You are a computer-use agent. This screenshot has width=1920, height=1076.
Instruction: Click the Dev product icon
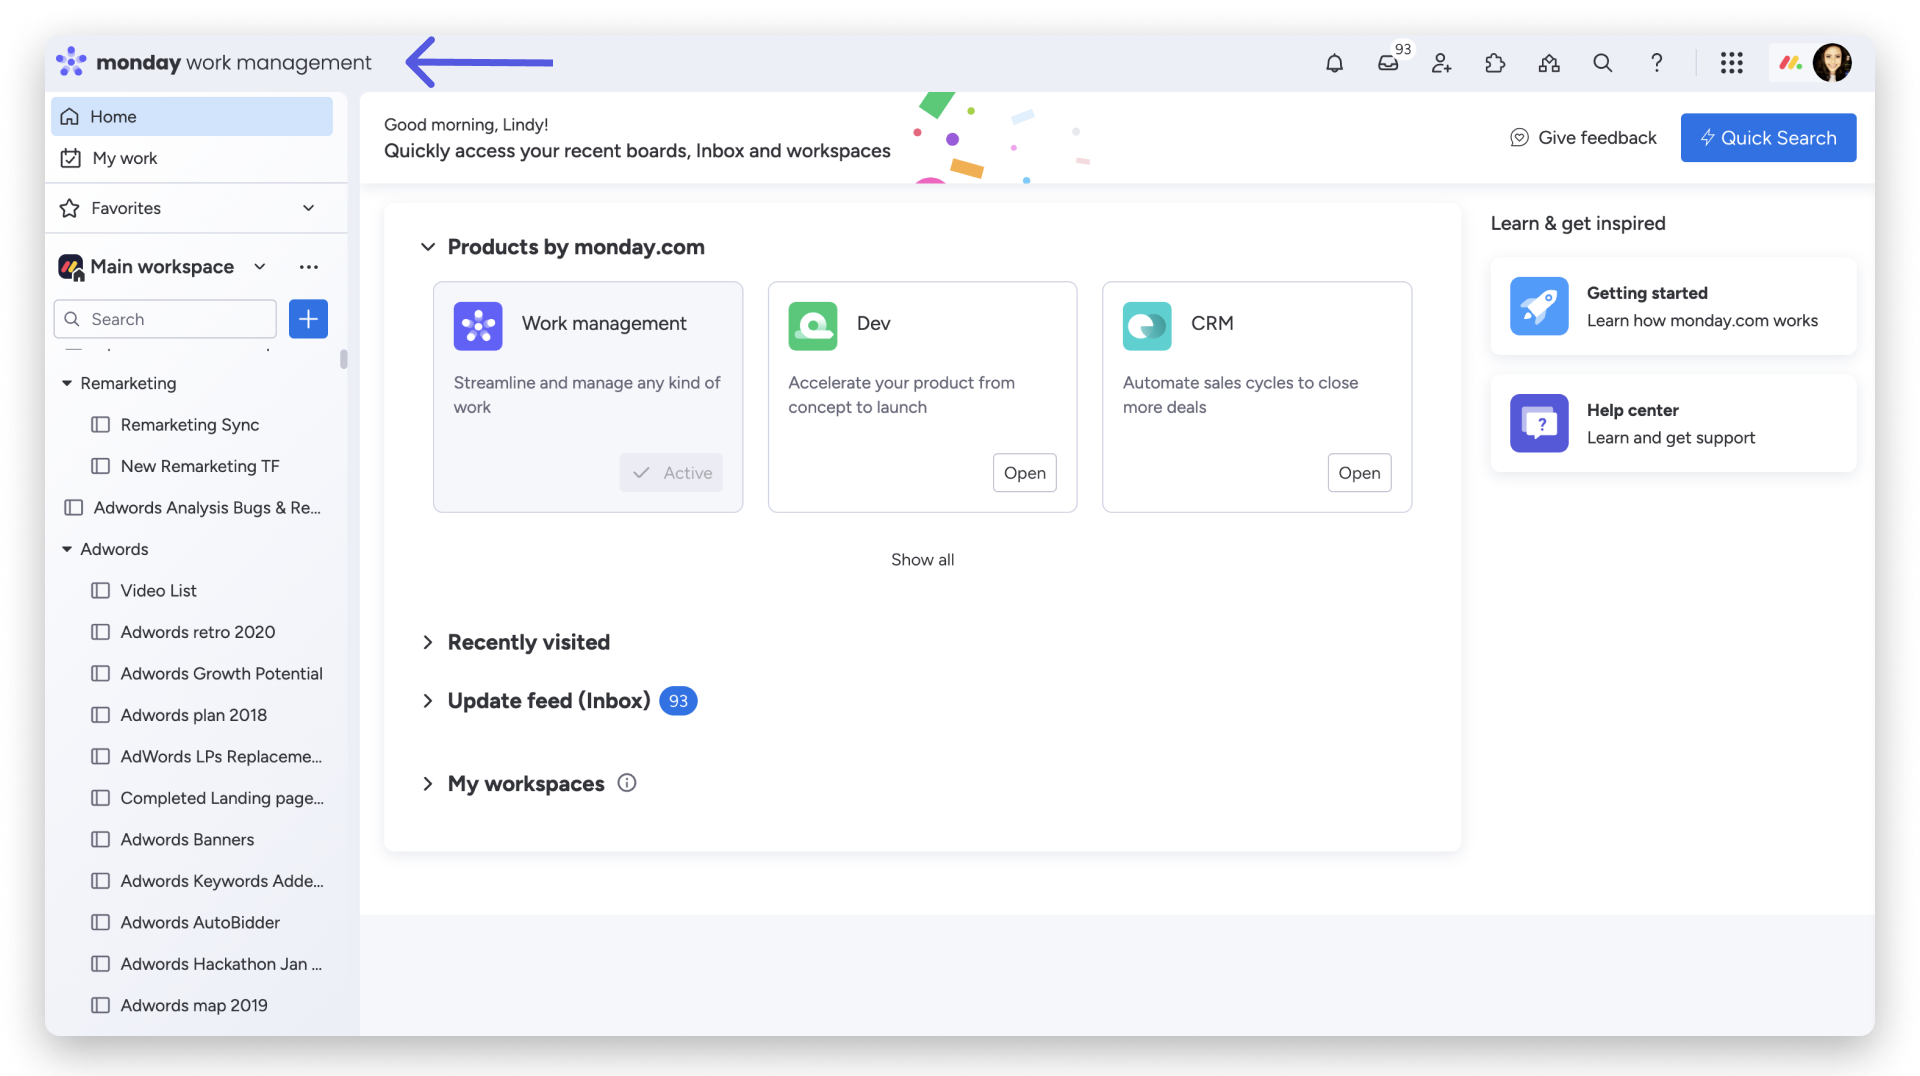(x=812, y=325)
